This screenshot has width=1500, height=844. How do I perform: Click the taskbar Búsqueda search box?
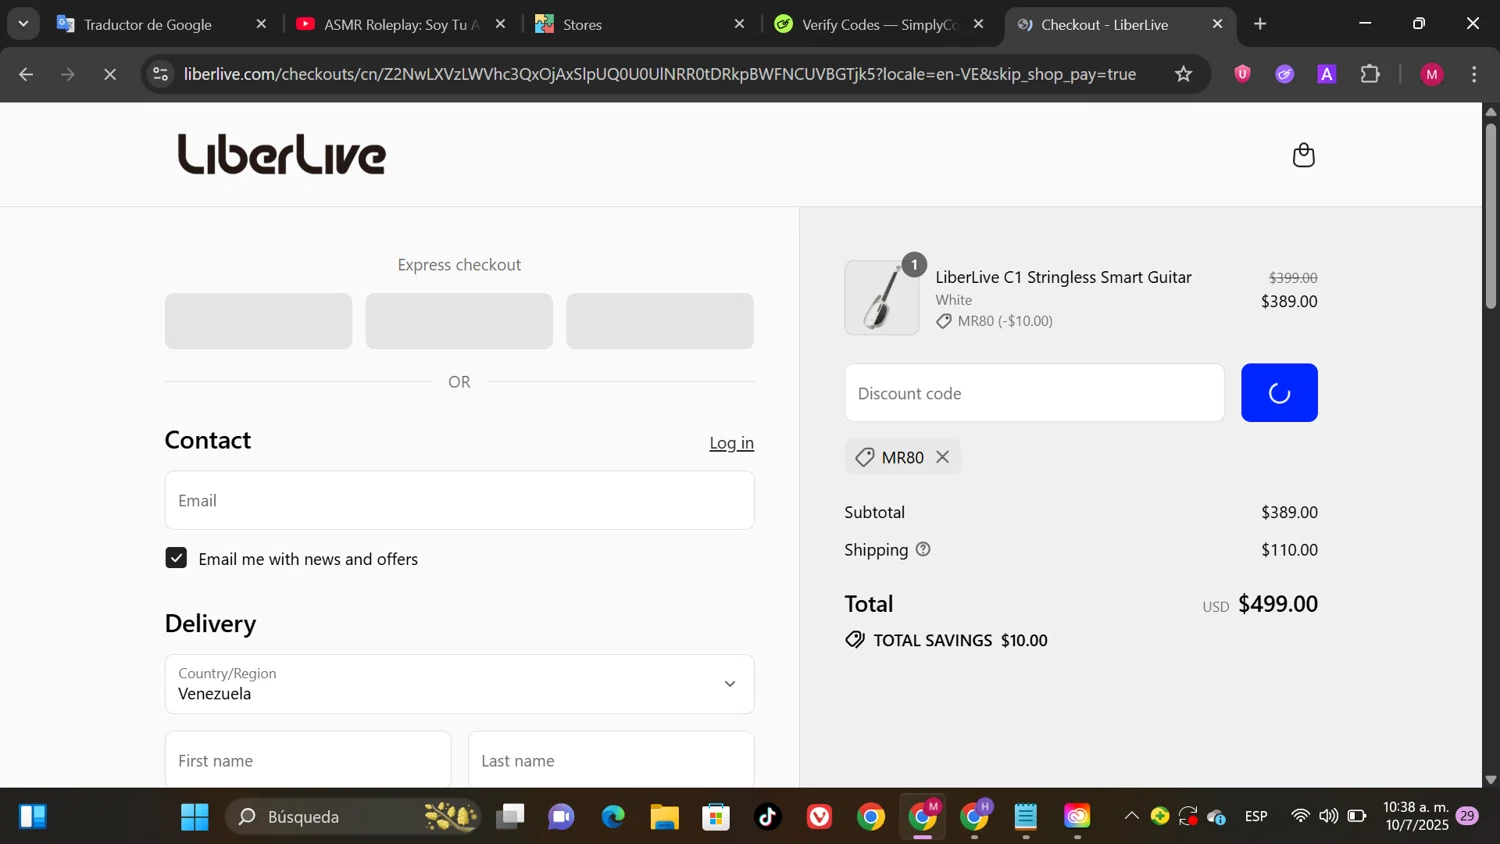[352, 817]
